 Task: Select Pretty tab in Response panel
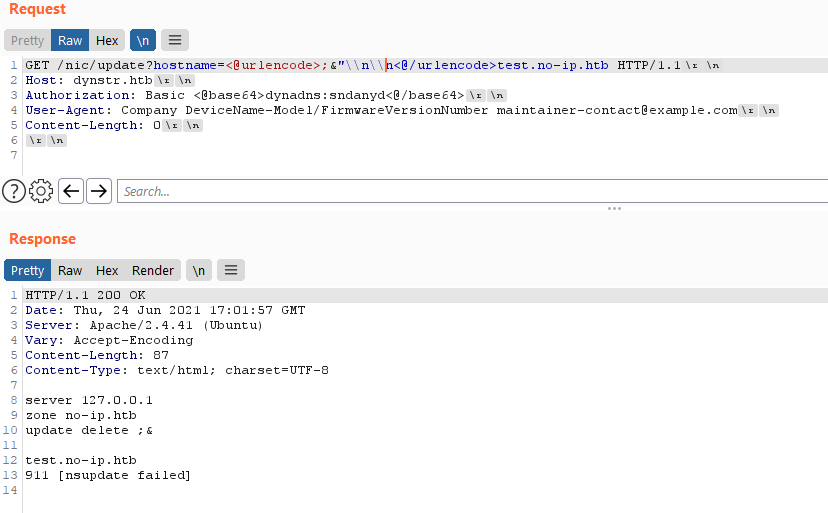click(x=27, y=270)
